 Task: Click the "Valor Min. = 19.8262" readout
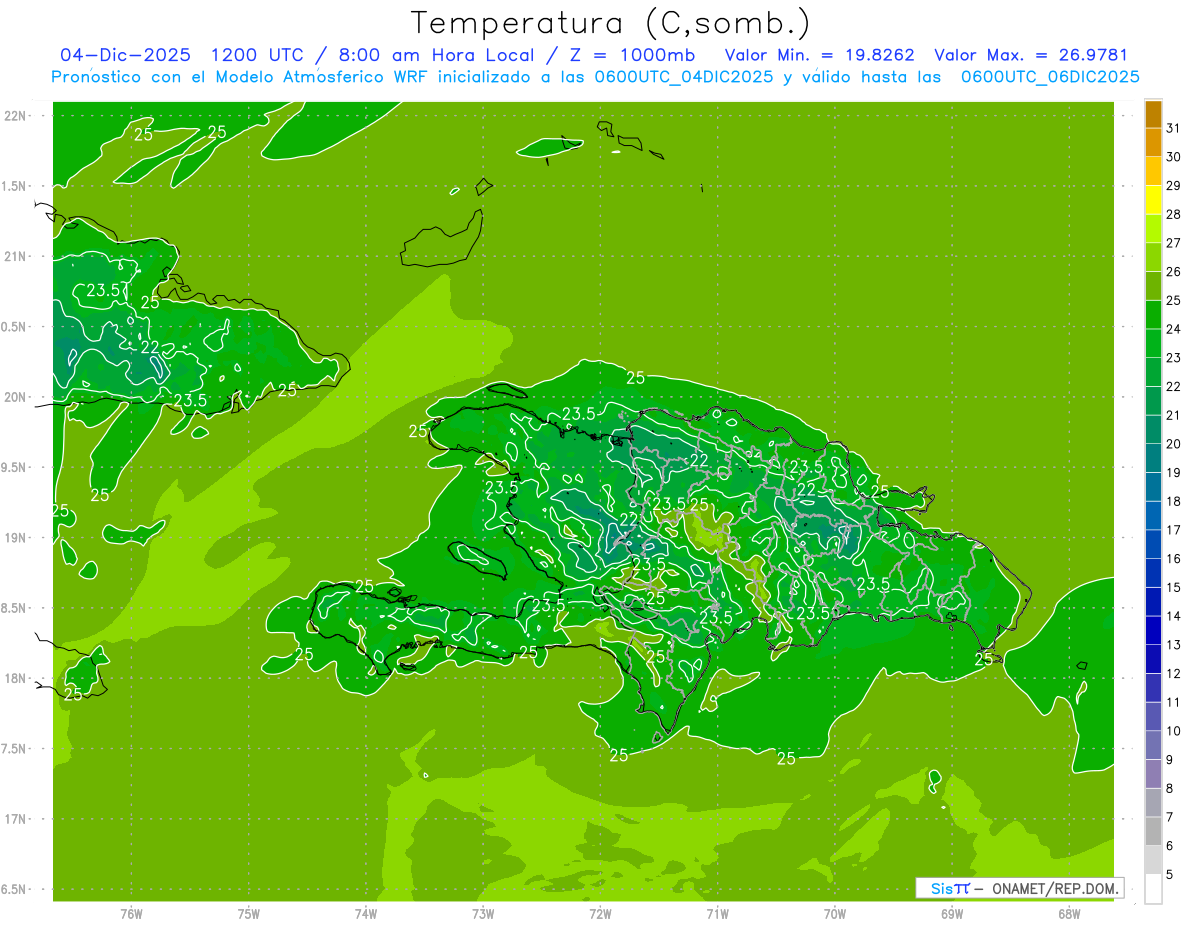(x=820, y=55)
